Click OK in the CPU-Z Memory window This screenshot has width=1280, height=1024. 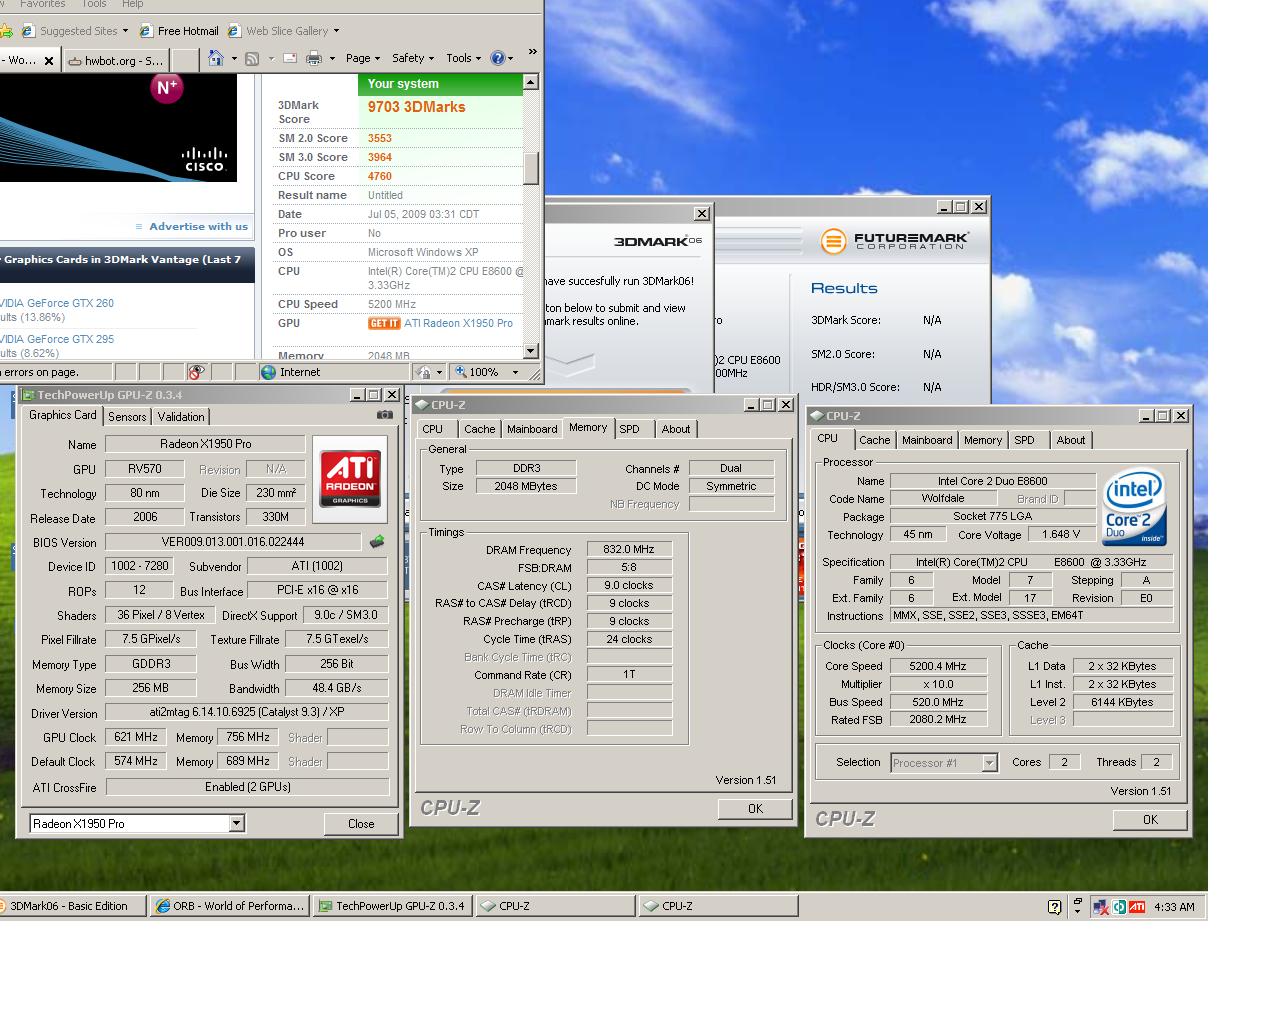pos(755,808)
